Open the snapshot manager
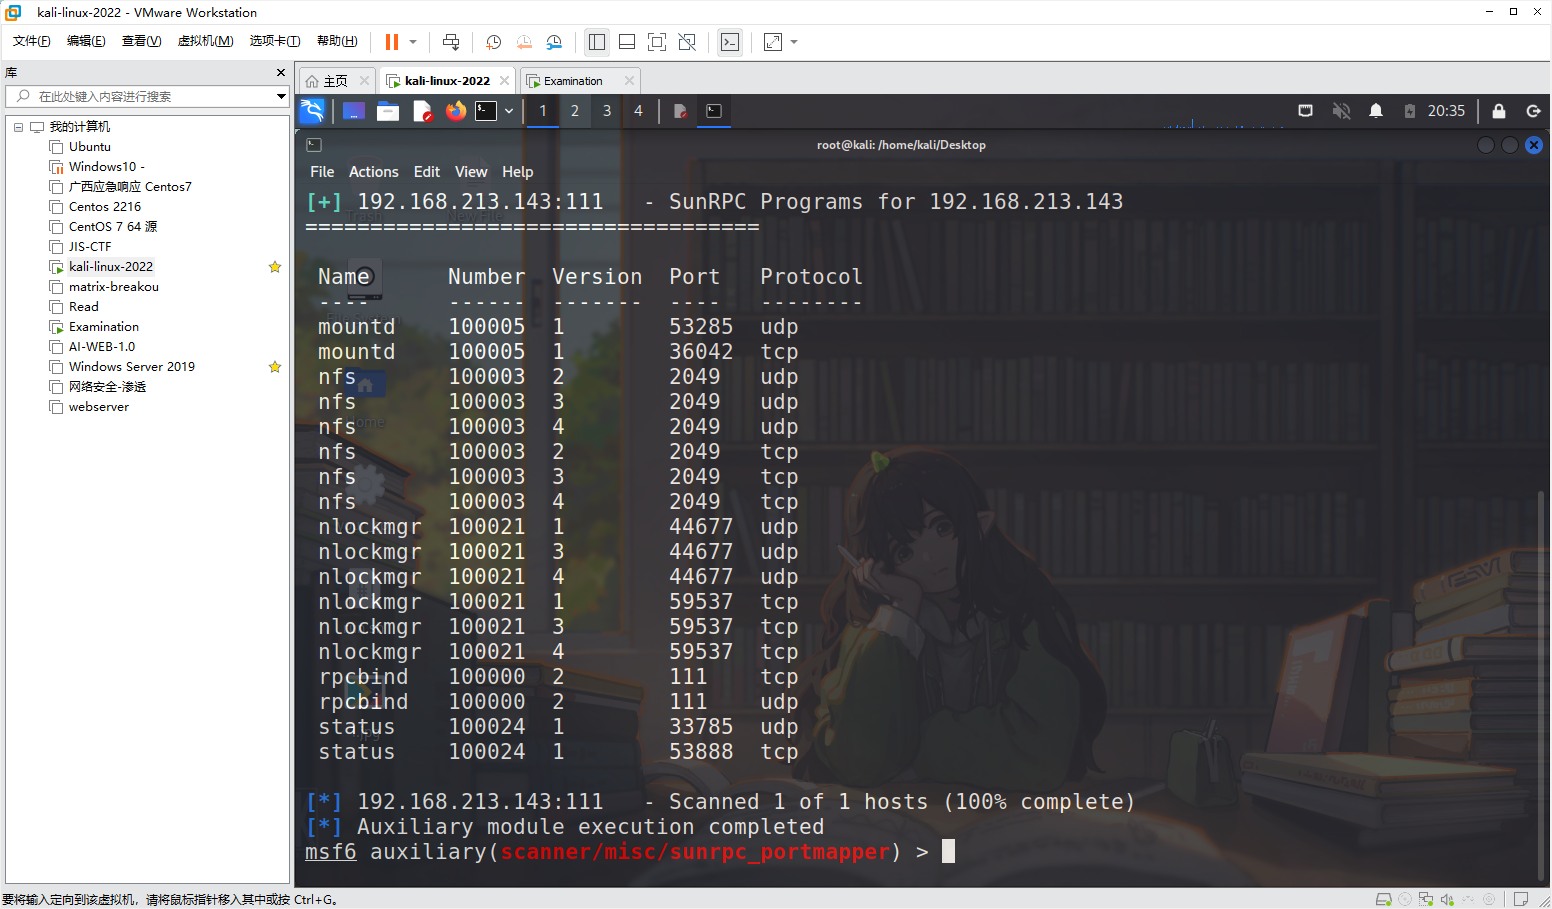1552x909 pixels. (555, 42)
